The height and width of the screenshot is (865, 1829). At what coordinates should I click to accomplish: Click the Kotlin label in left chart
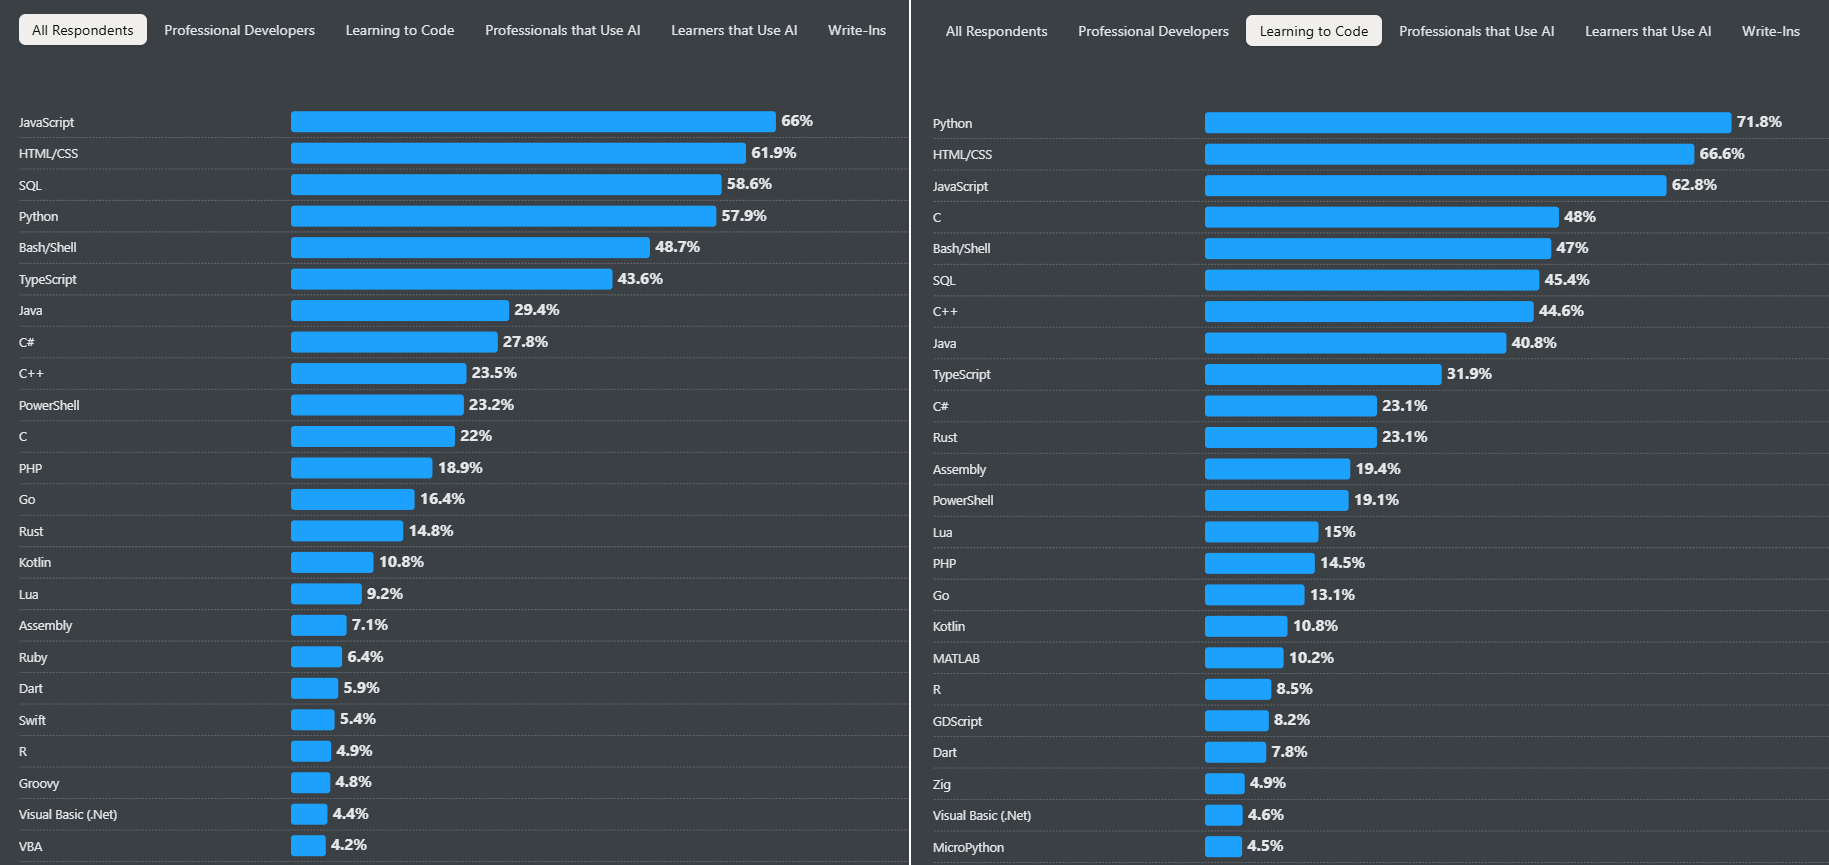[35, 562]
